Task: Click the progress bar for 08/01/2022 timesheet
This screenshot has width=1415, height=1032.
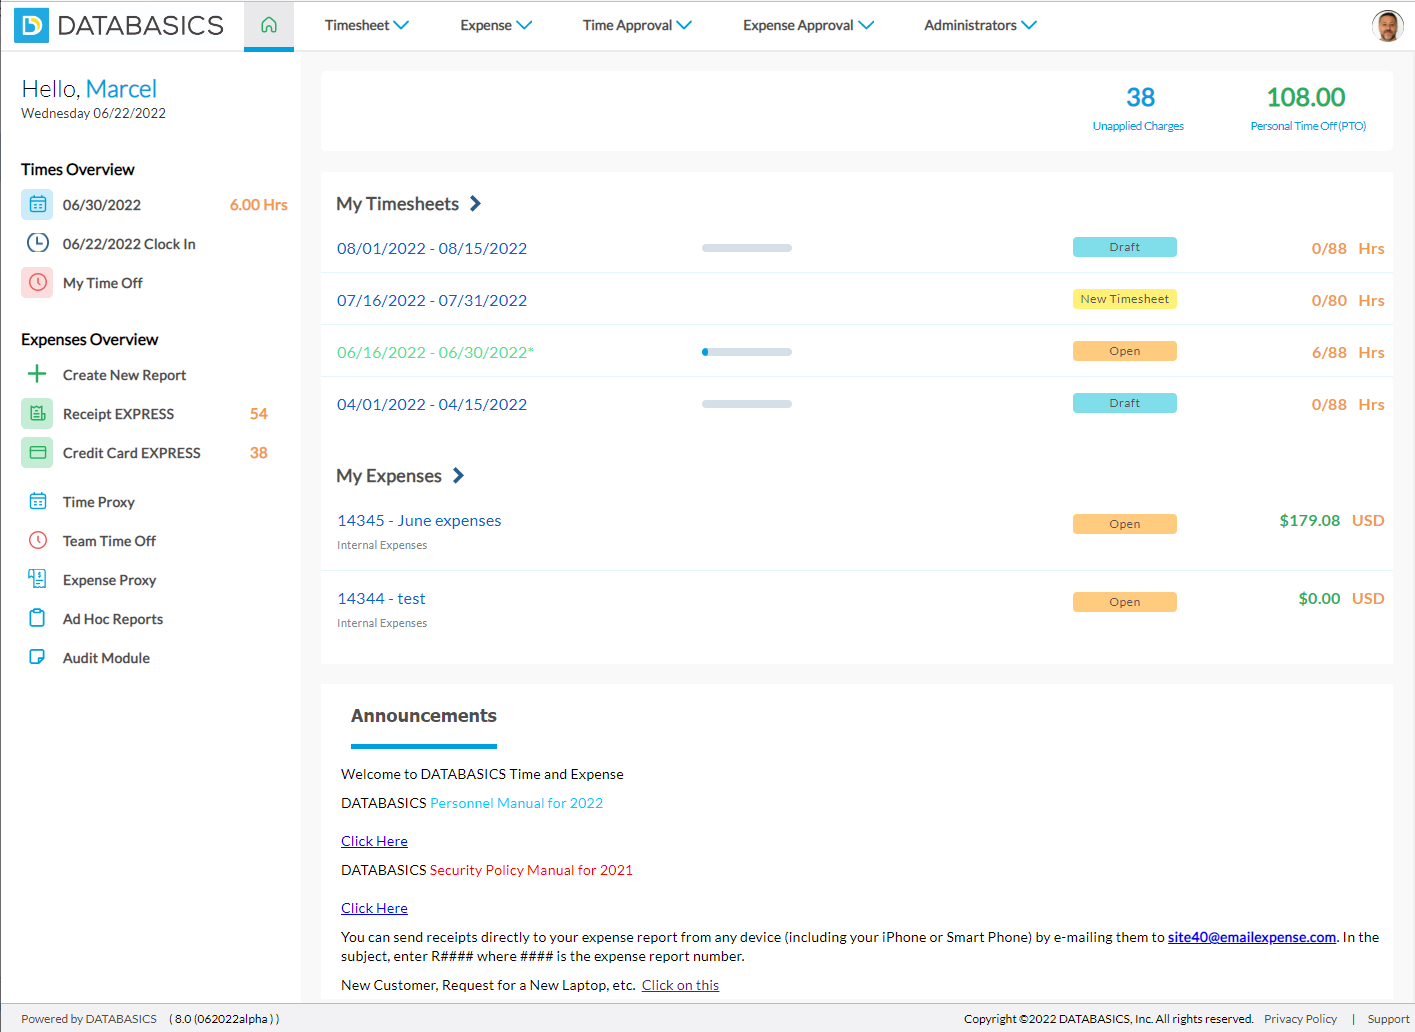Action: 747,248
